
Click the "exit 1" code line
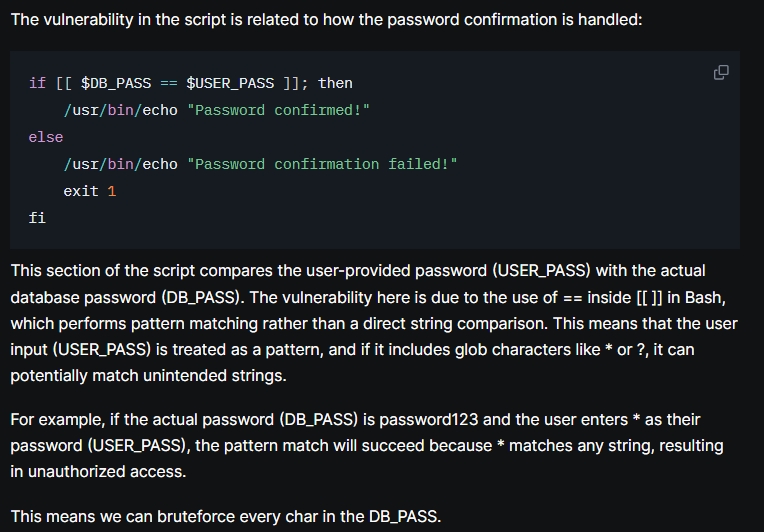pyautogui.click(x=90, y=191)
